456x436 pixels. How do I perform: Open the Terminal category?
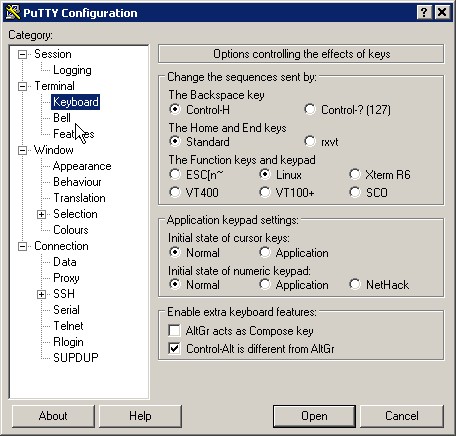[54, 86]
